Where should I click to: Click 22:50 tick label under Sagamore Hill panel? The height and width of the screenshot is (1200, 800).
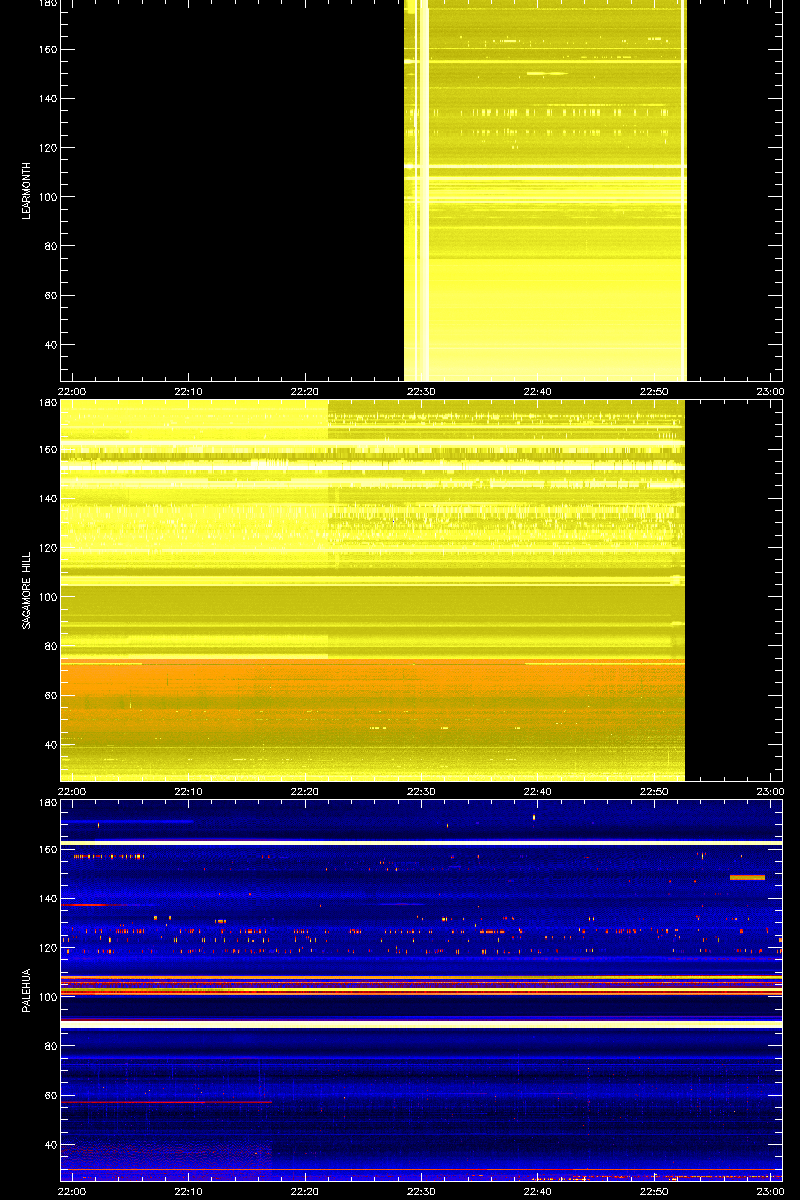click(655, 792)
